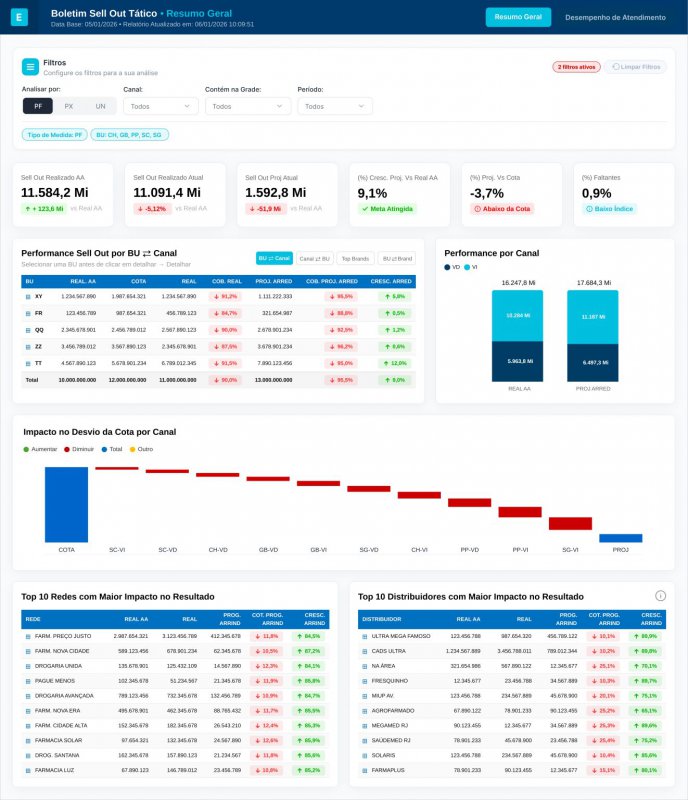688x800 pixels.
Task: Open the info icon on Top 10 Distribuidores
Action: (x=660, y=596)
